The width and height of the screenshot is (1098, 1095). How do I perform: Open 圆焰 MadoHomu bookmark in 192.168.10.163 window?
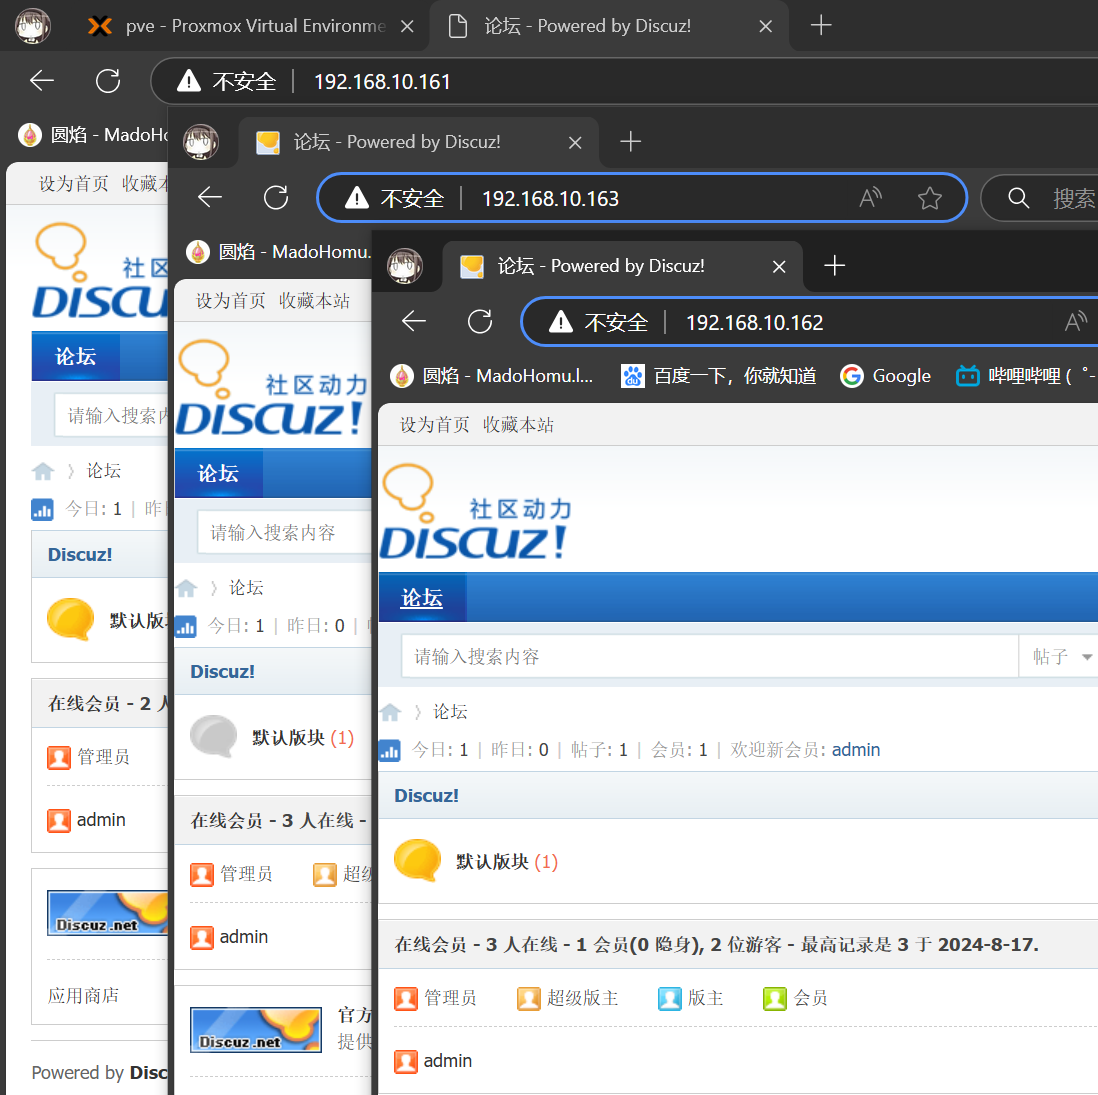(x=279, y=252)
